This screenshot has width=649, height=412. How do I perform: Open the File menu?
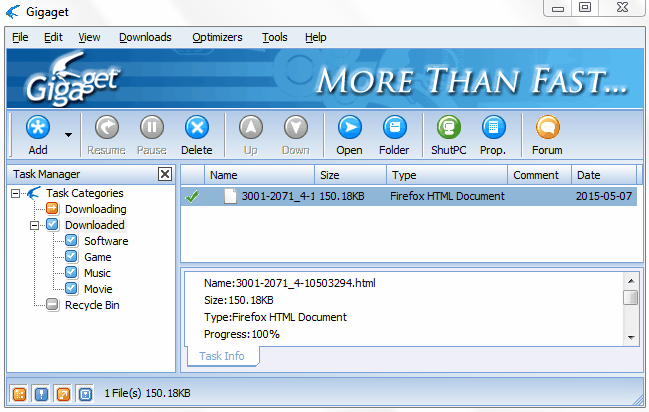click(20, 37)
